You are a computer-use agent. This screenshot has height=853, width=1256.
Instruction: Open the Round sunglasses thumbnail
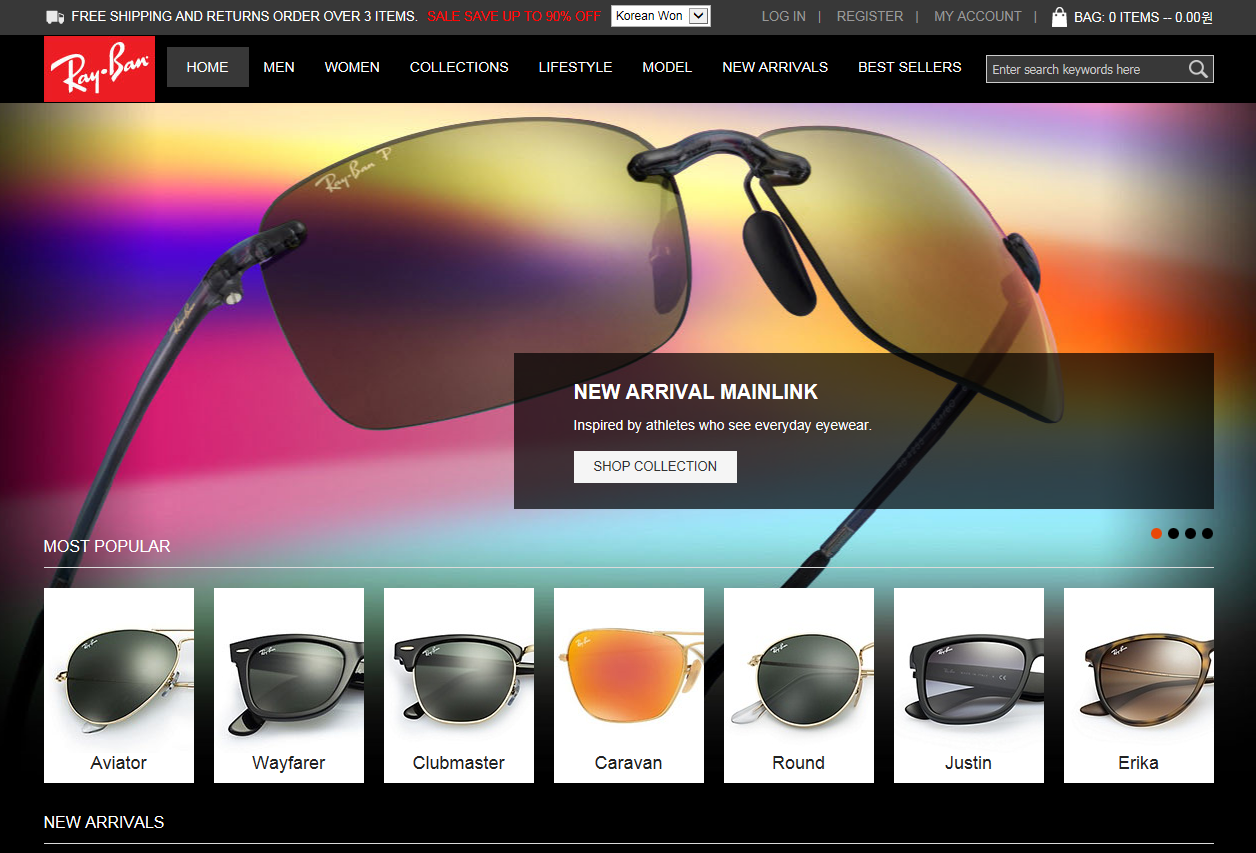point(799,685)
